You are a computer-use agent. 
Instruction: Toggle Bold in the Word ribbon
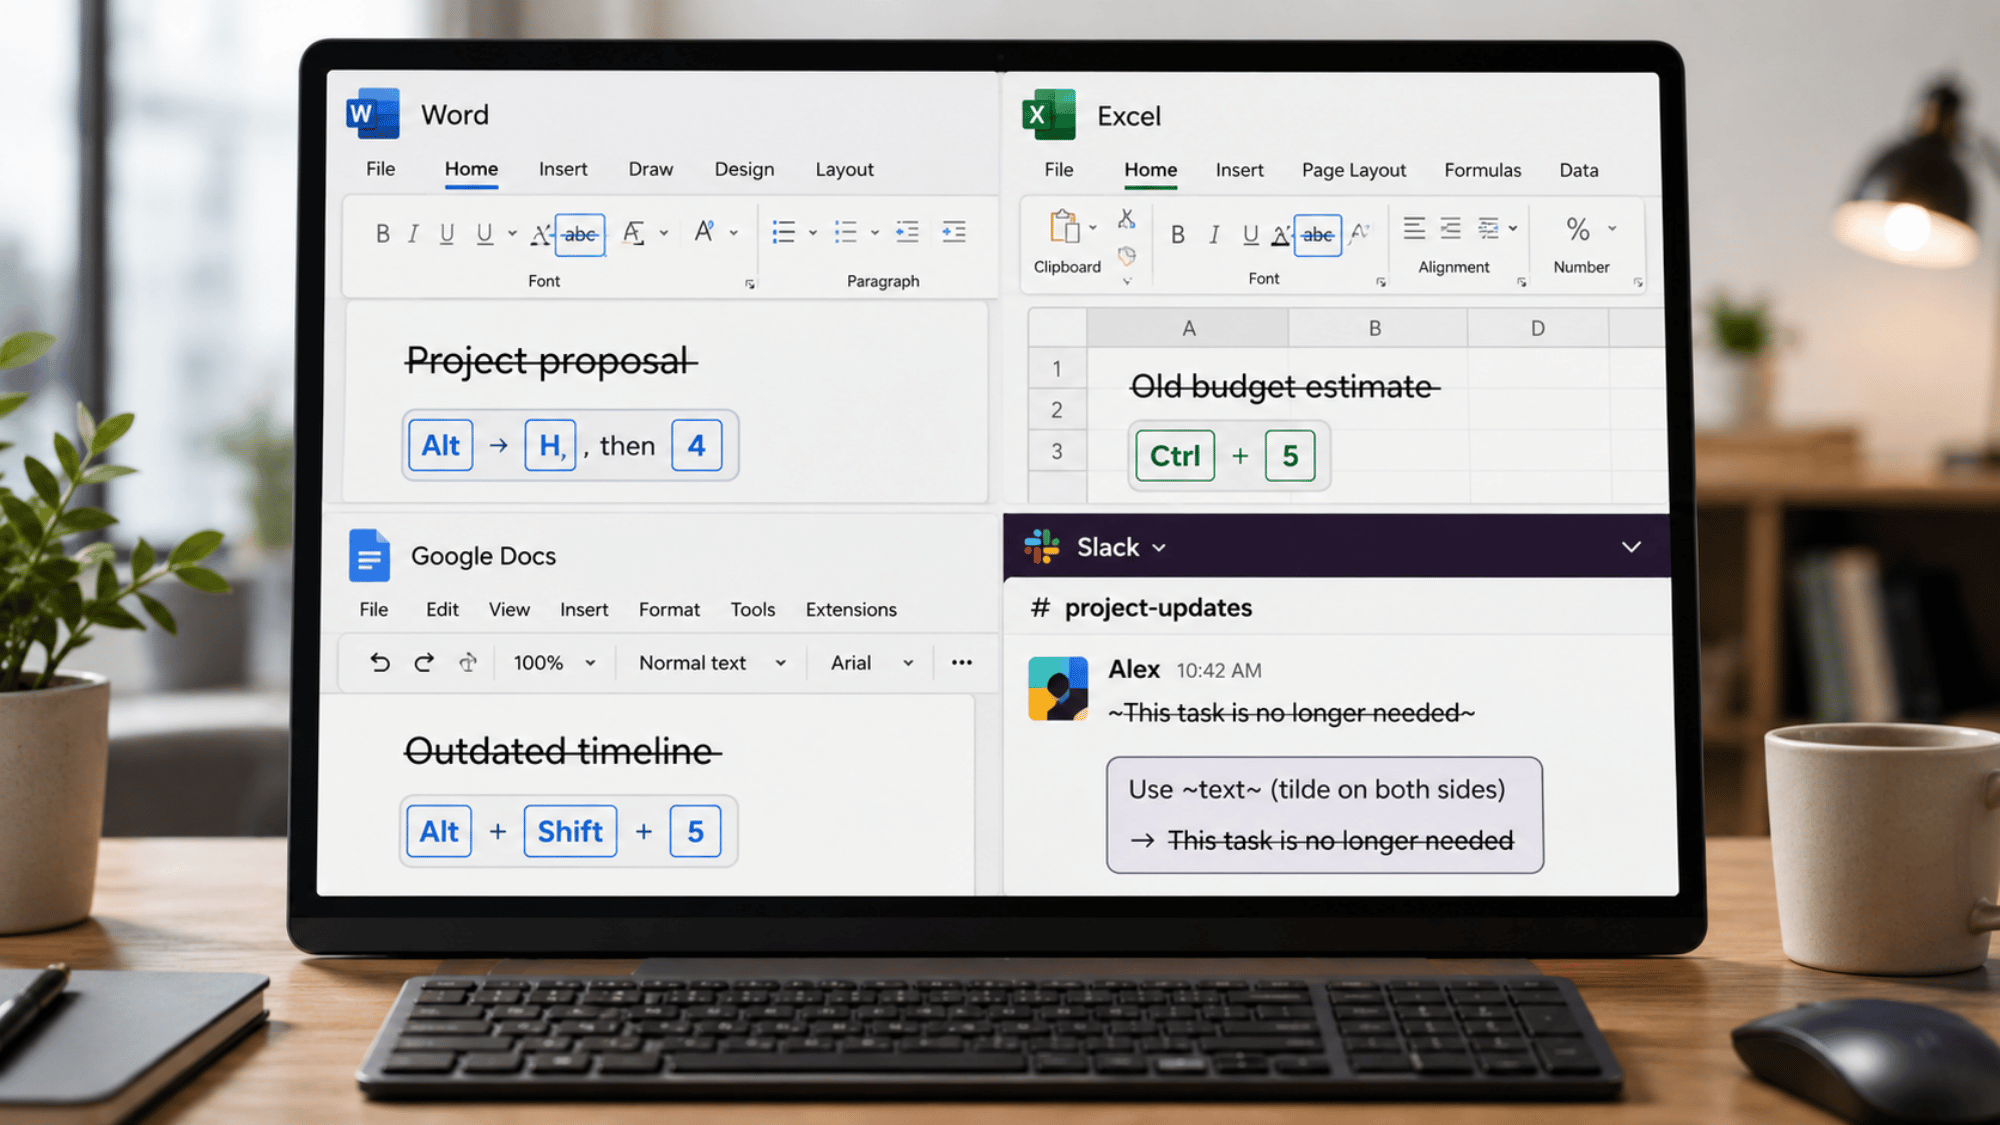tap(382, 234)
